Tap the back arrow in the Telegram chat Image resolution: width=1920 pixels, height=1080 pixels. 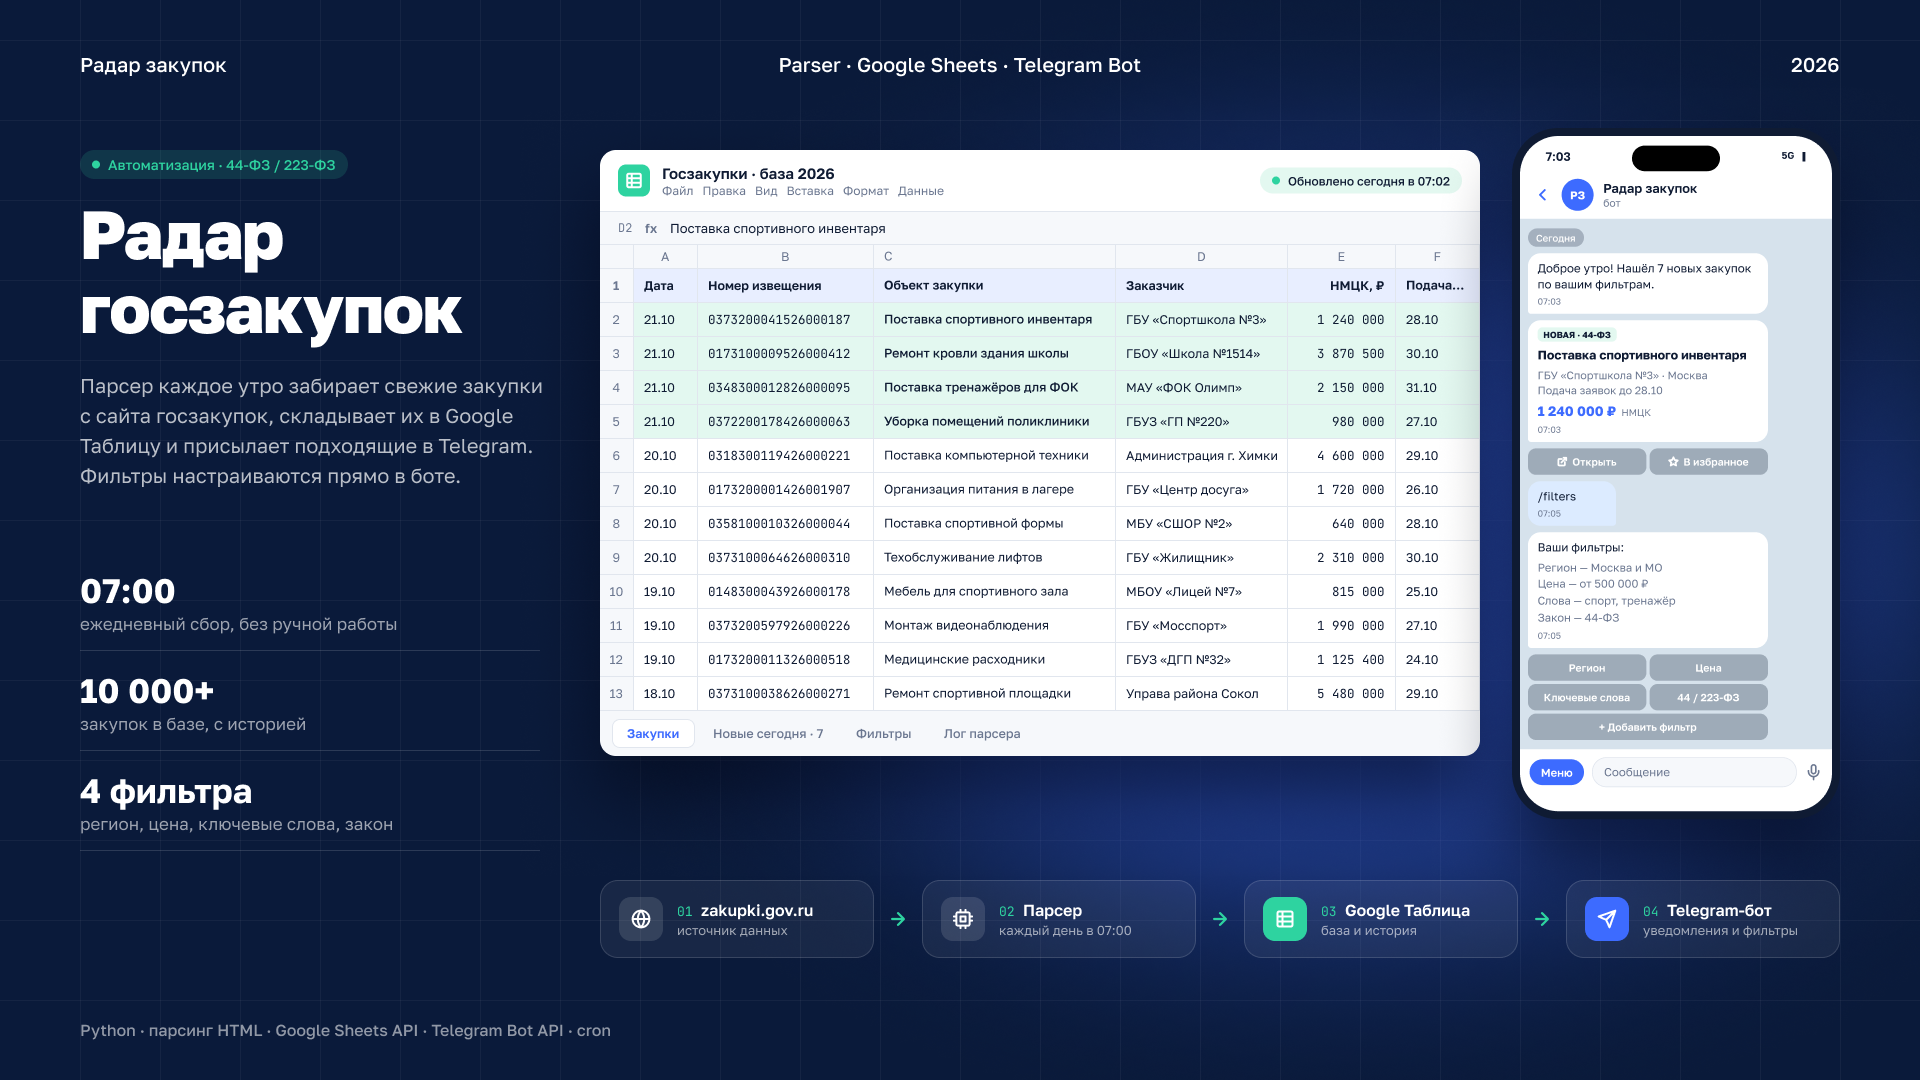tap(1542, 195)
